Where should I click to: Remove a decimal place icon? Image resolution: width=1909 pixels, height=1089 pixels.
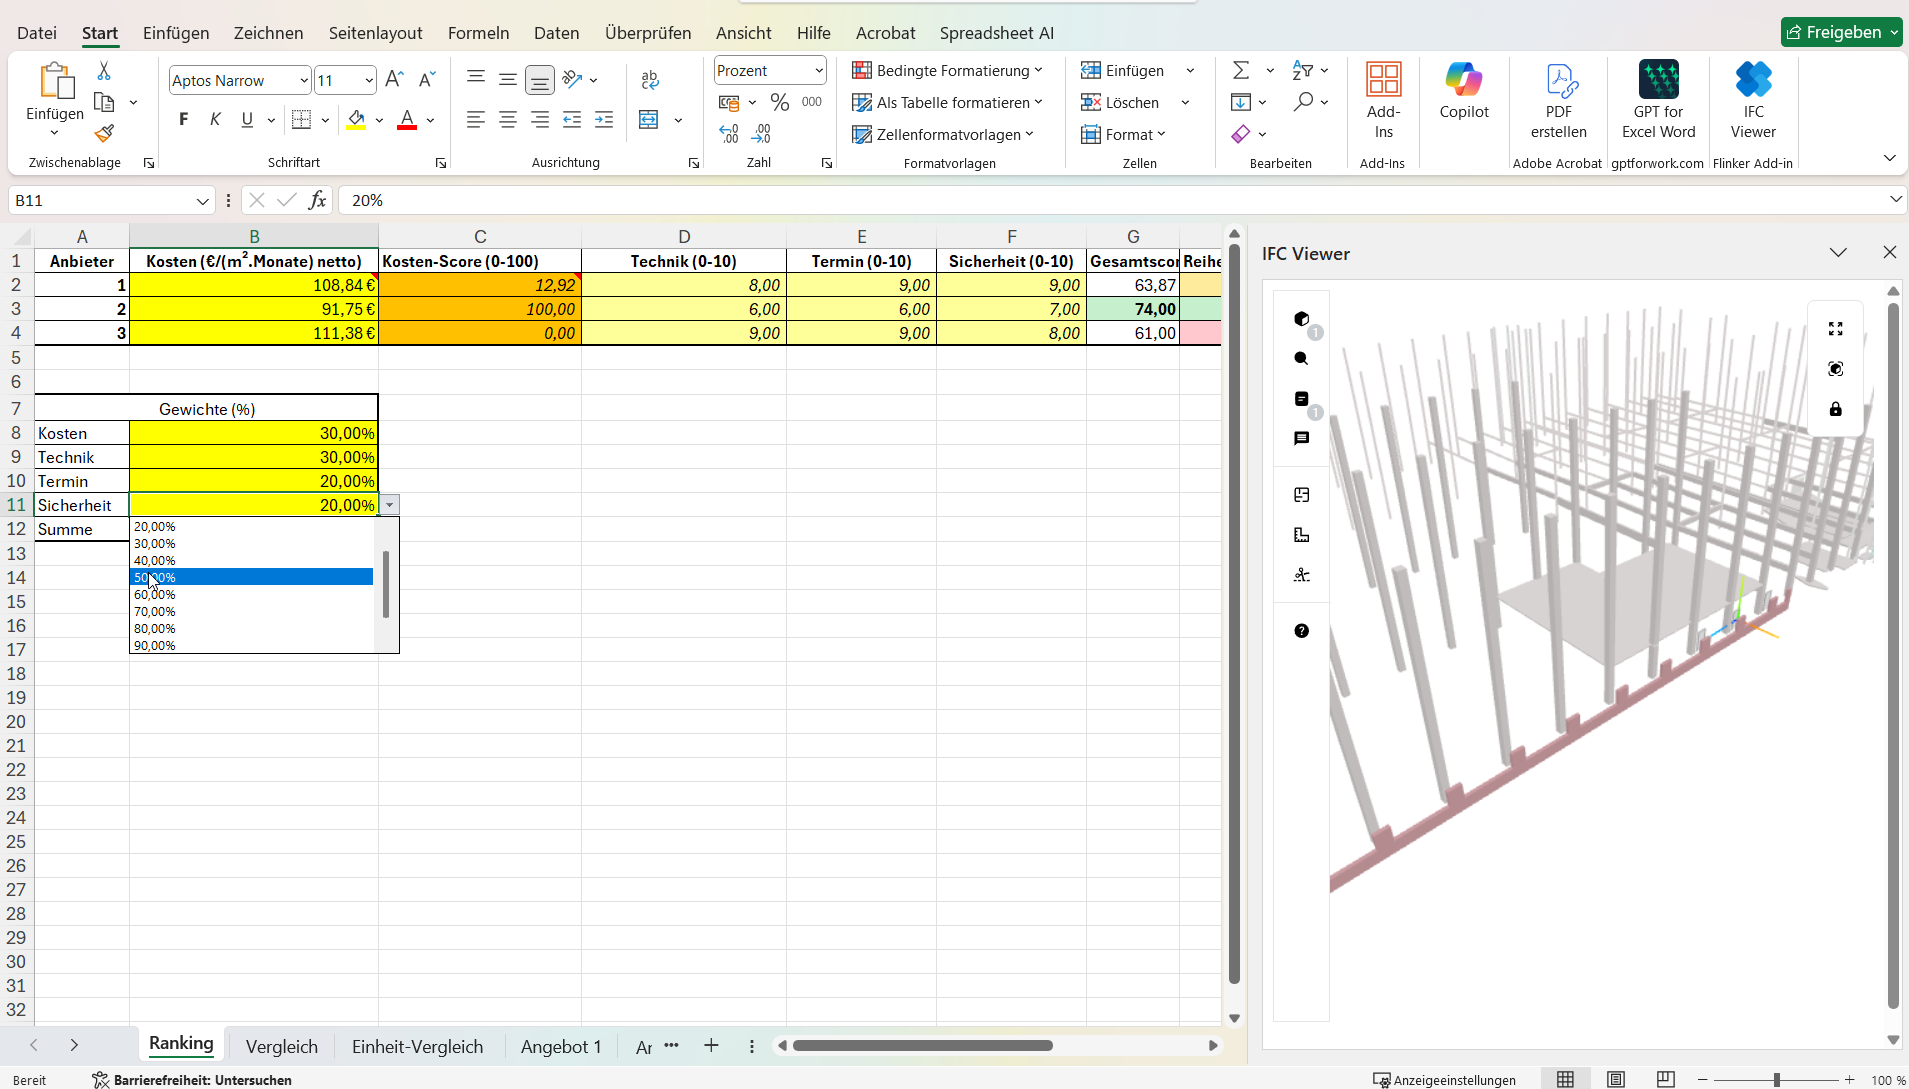(x=762, y=134)
